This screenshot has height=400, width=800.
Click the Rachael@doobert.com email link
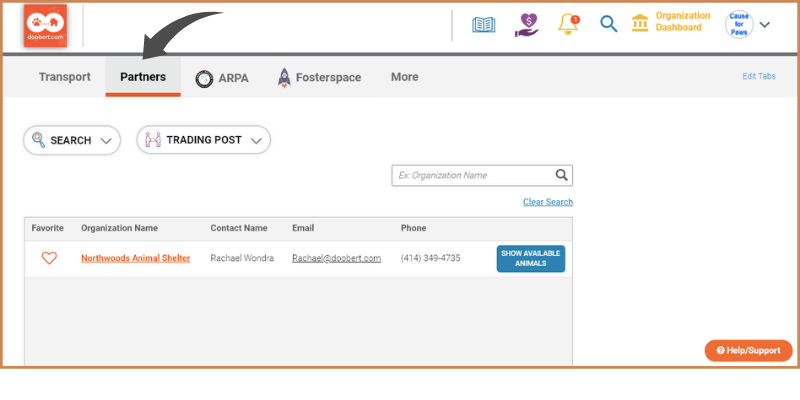[x=337, y=259]
